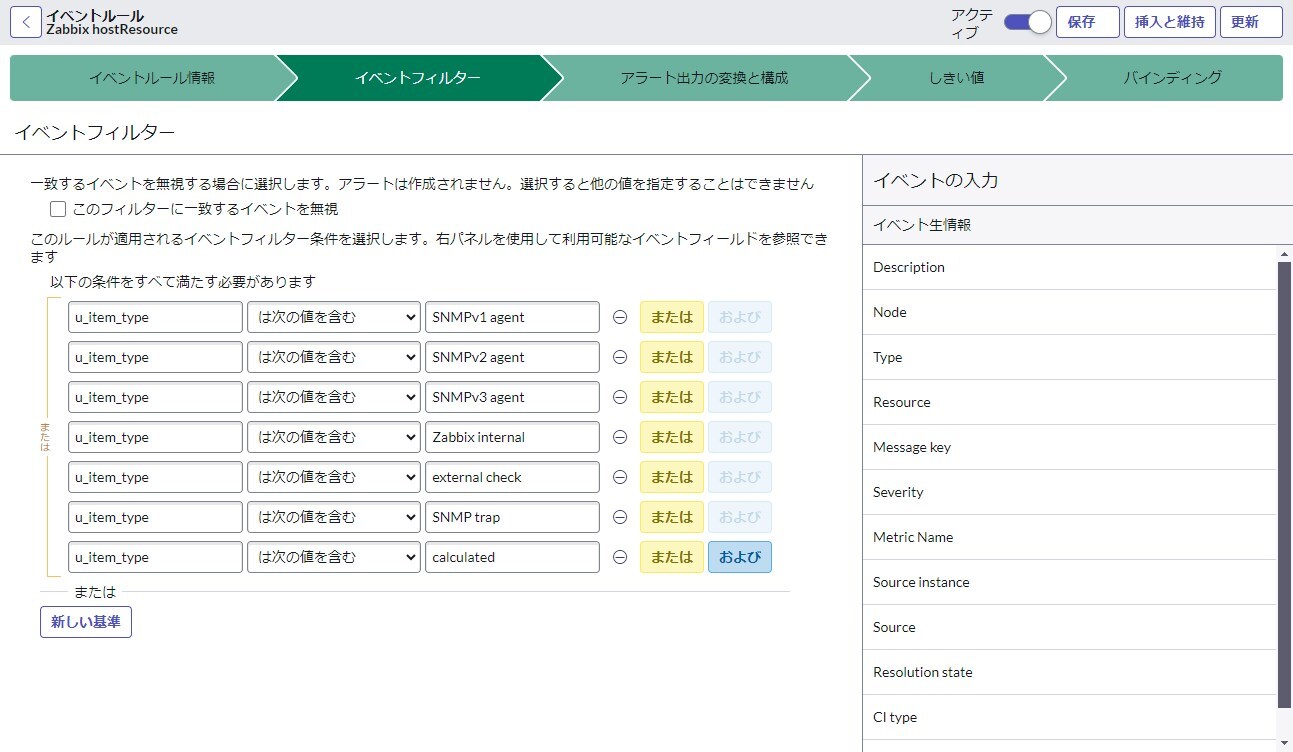This screenshot has height=752, width=1293.
Task: Delete the SNMPv3 agent condition
Action: click(x=619, y=397)
